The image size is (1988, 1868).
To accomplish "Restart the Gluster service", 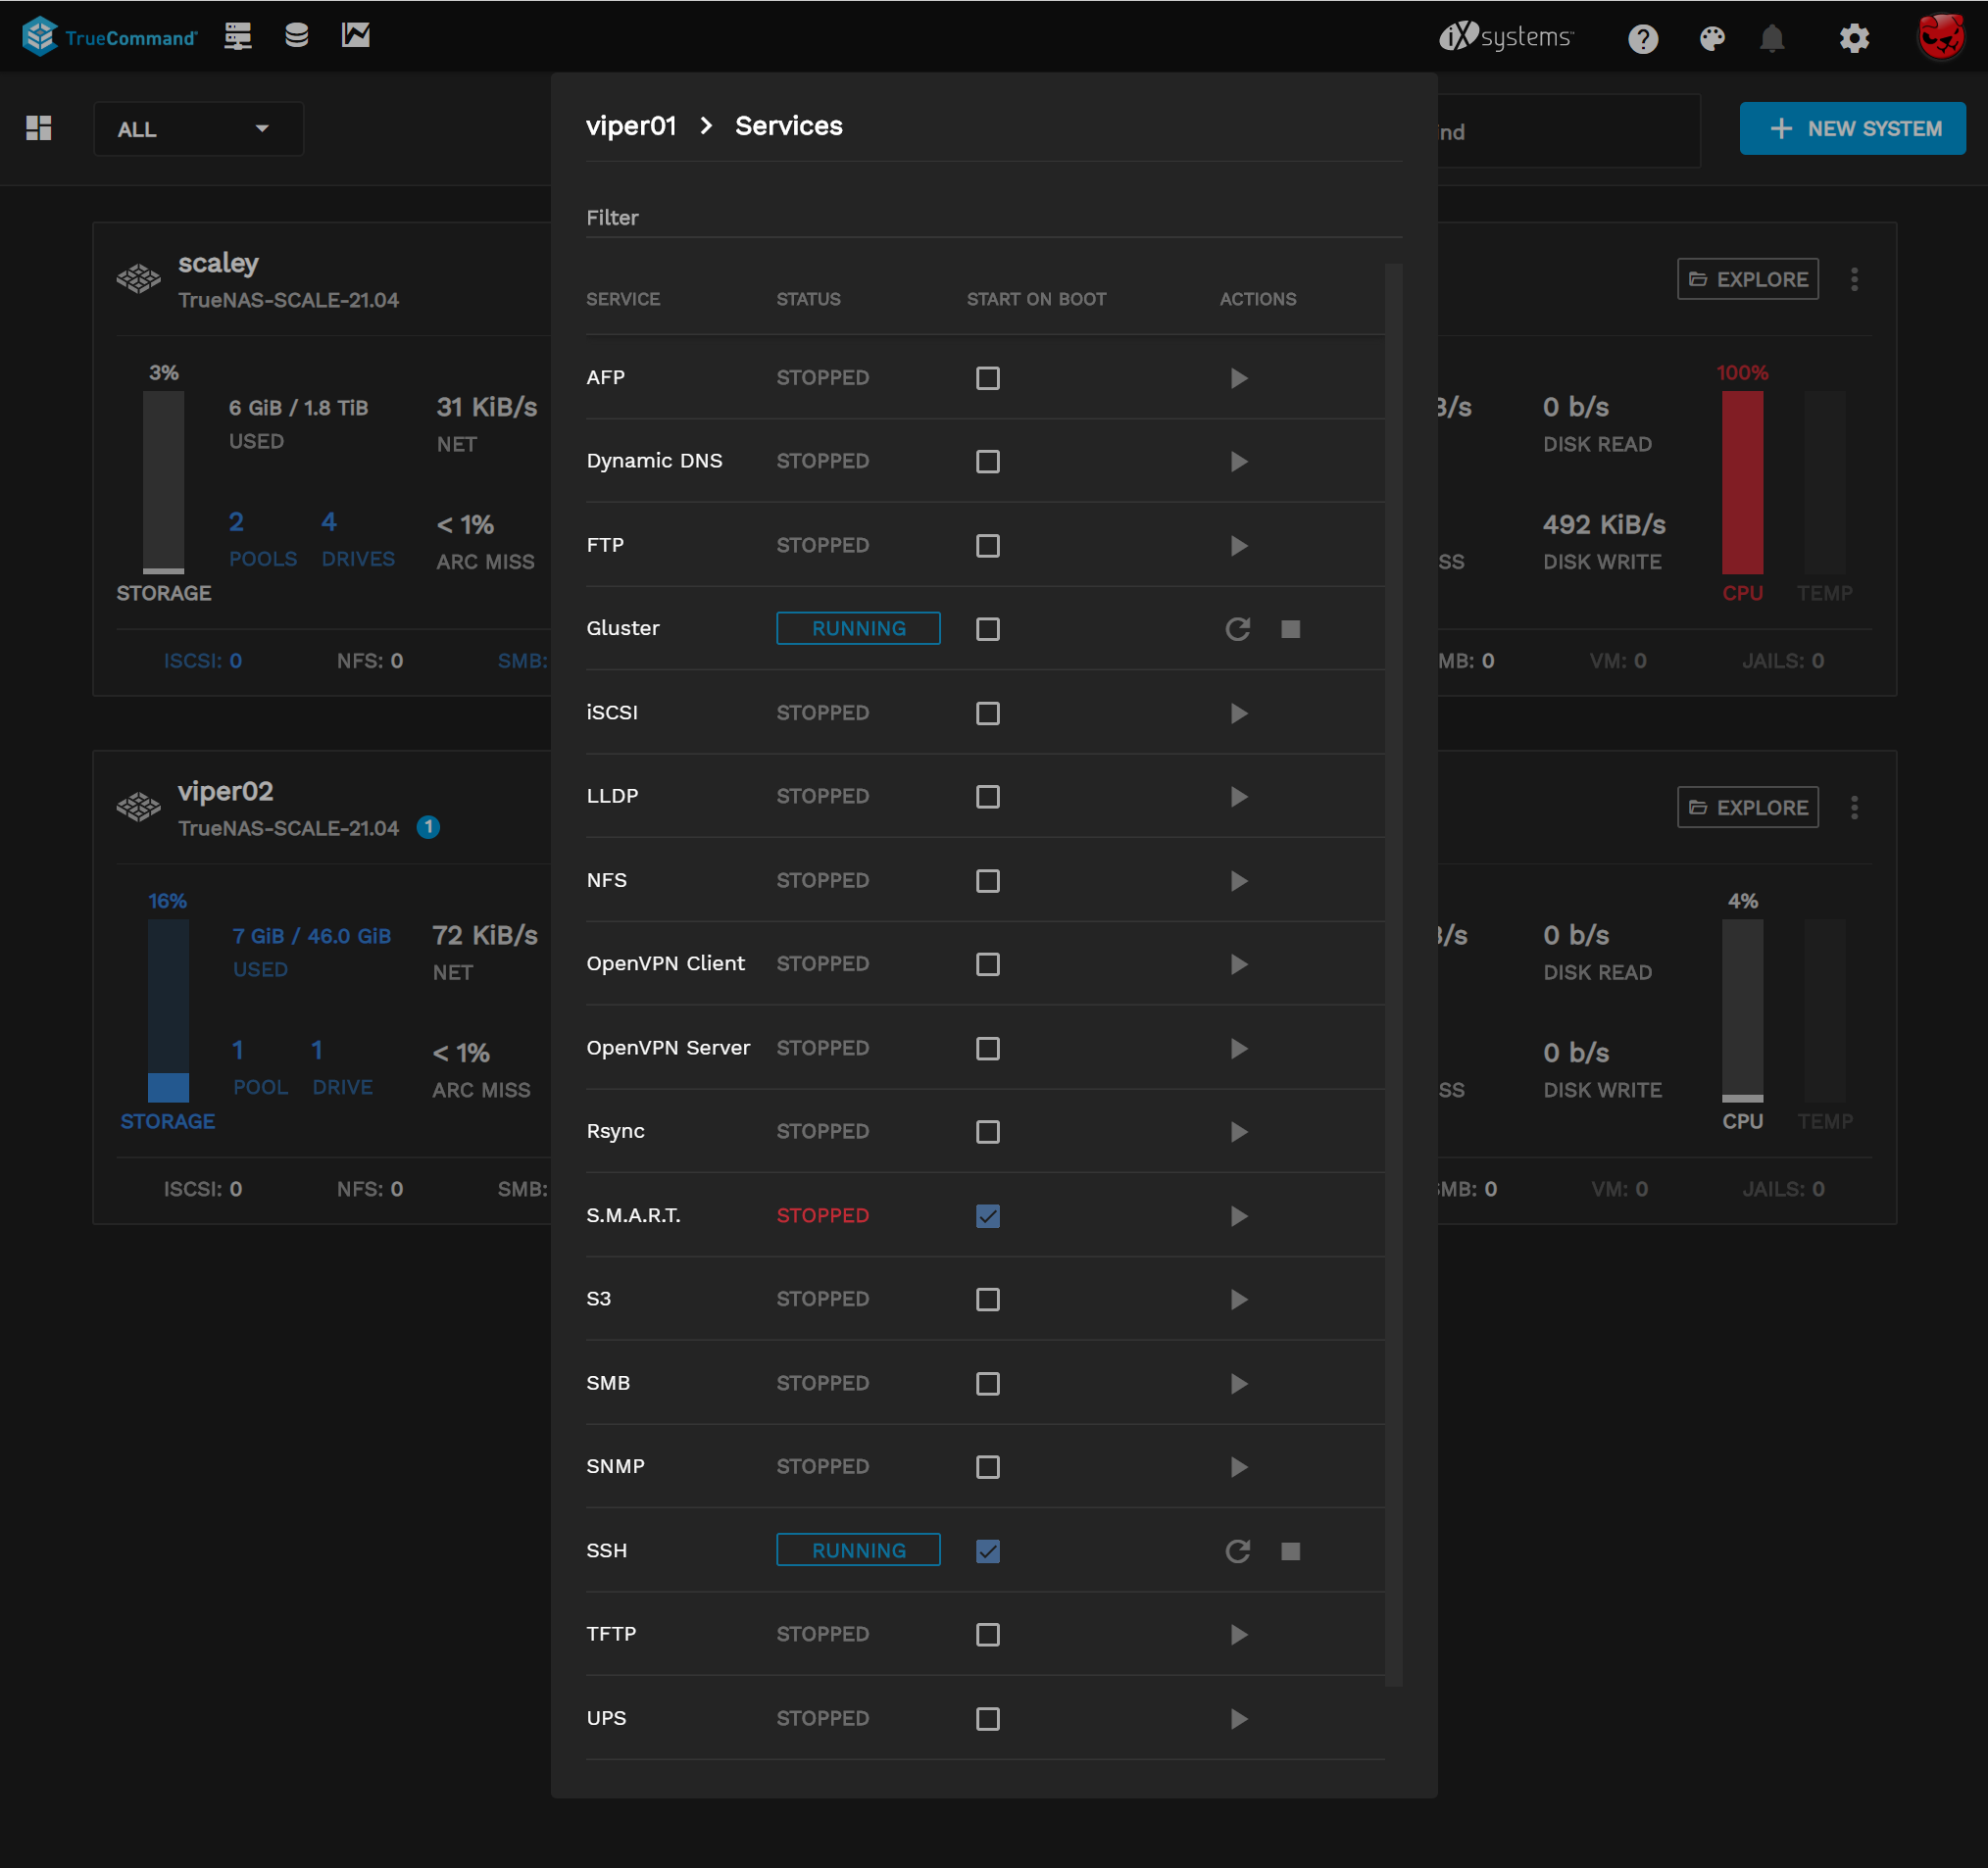I will 1238,629.
